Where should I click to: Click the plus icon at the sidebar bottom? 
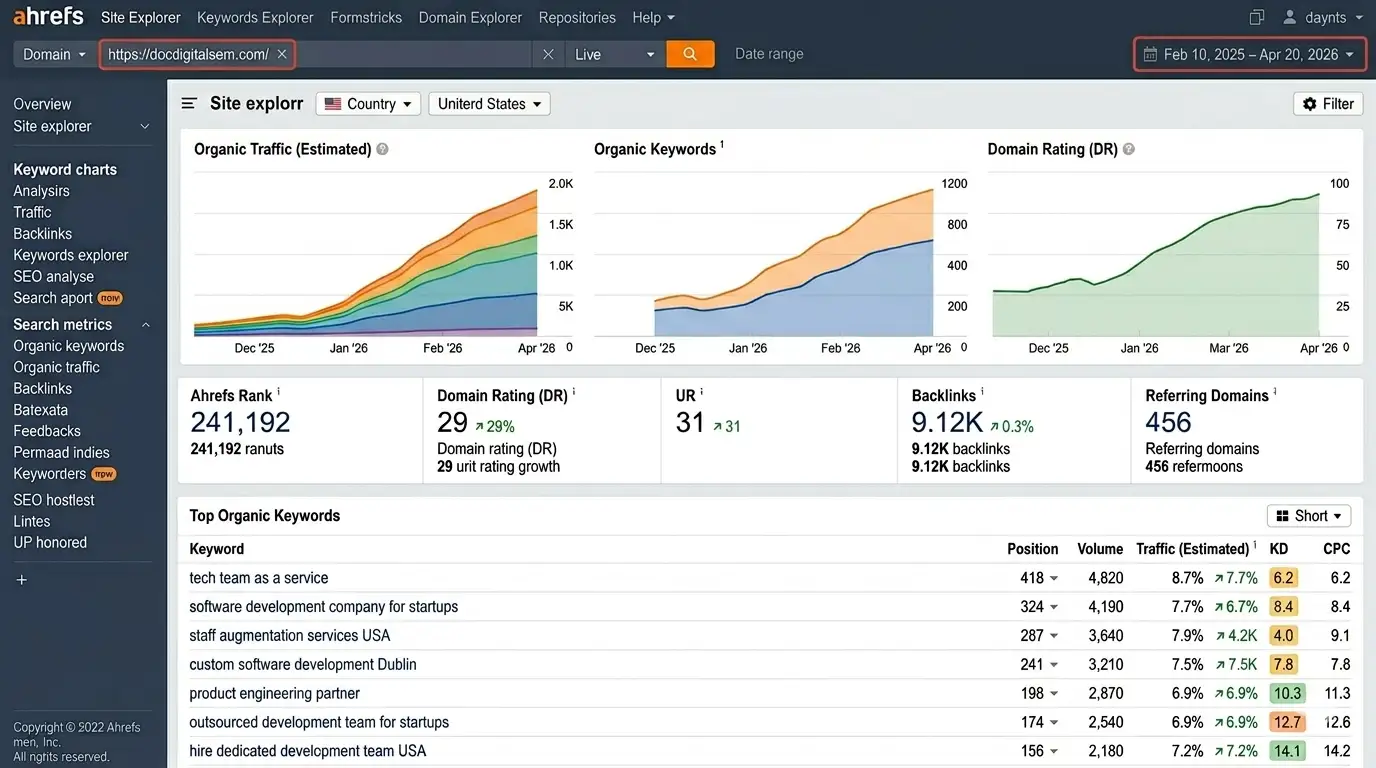tap(22, 580)
